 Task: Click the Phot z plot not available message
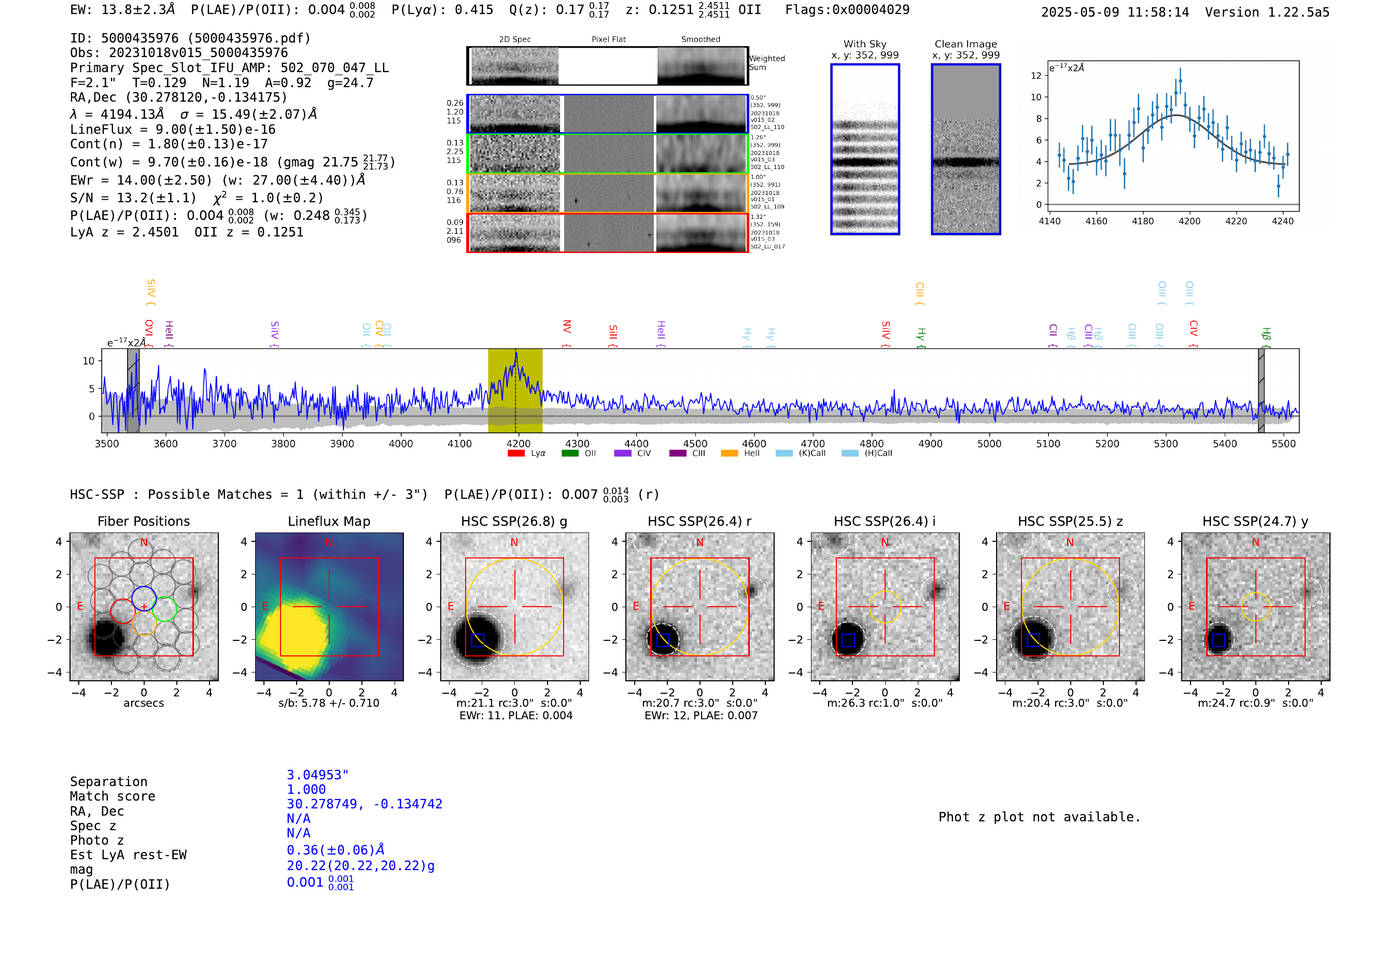1039,817
